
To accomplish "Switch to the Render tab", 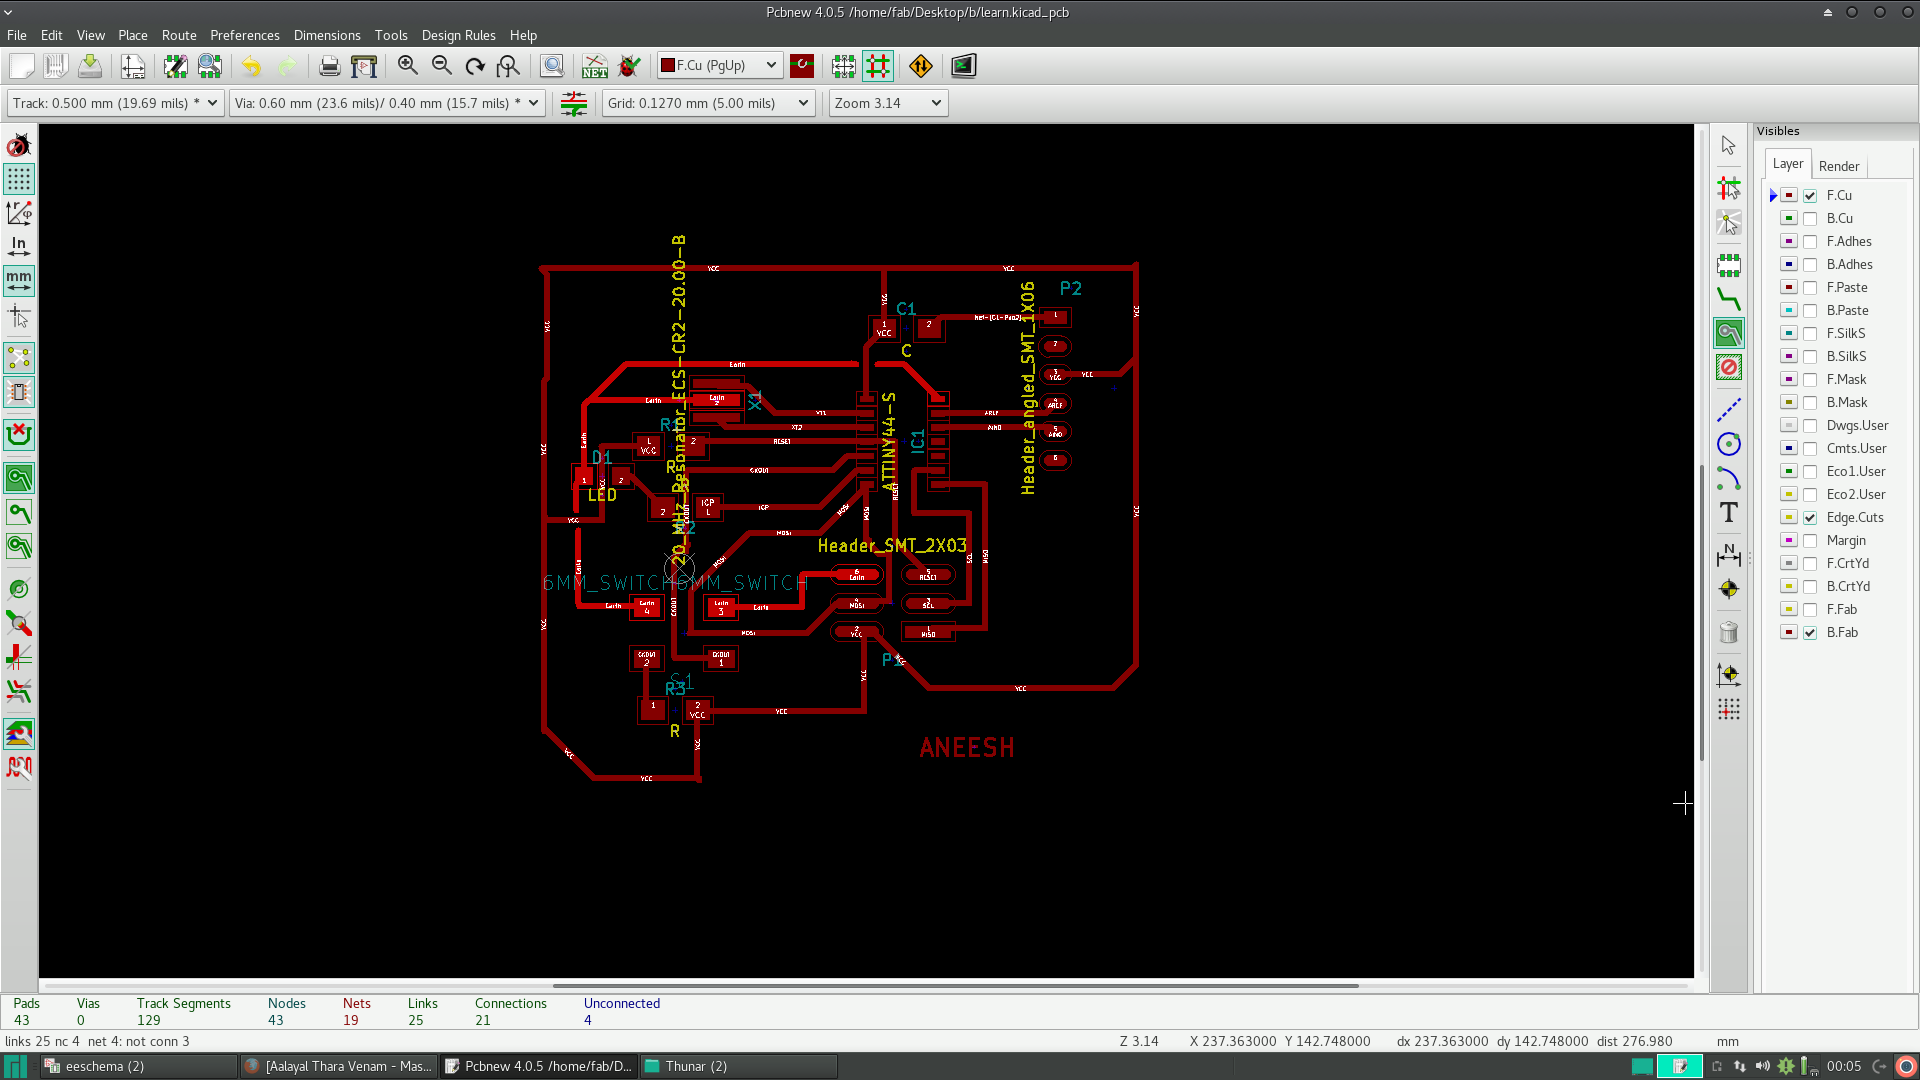I will (x=1838, y=166).
